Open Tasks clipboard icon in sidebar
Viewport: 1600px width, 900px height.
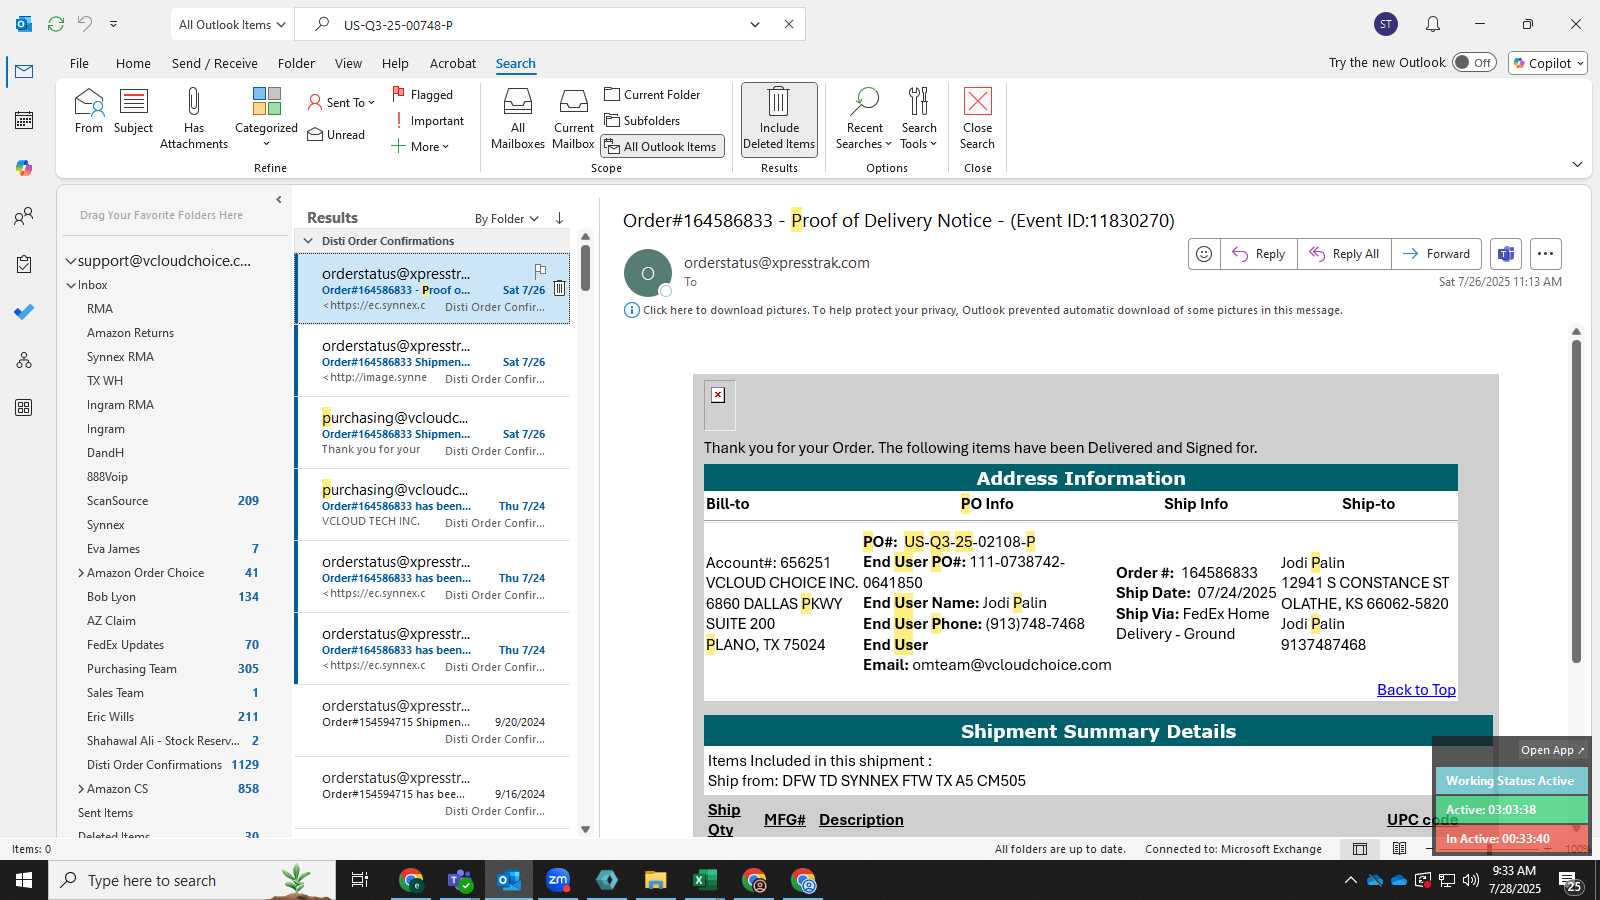pyautogui.click(x=24, y=264)
